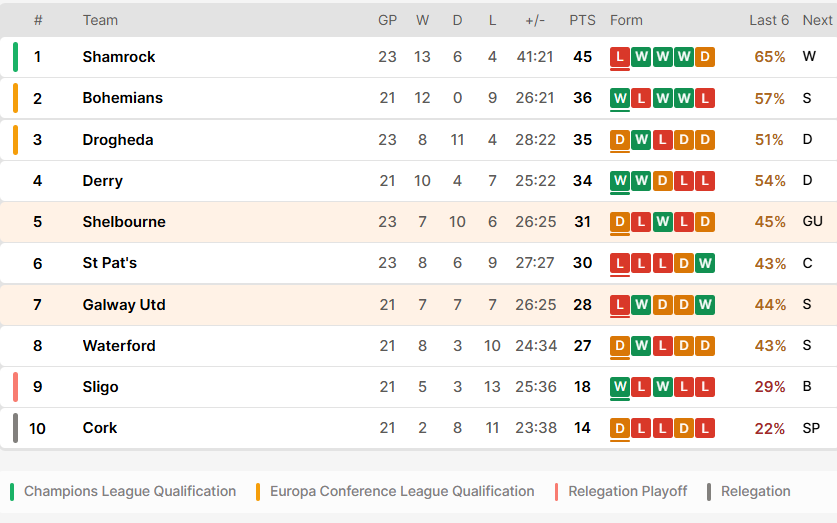
Task: Sort table by GP column header
Action: [388, 20]
